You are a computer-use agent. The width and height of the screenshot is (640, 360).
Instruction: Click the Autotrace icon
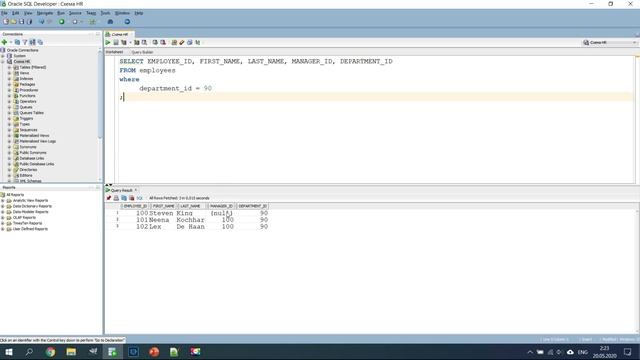[137, 42]
